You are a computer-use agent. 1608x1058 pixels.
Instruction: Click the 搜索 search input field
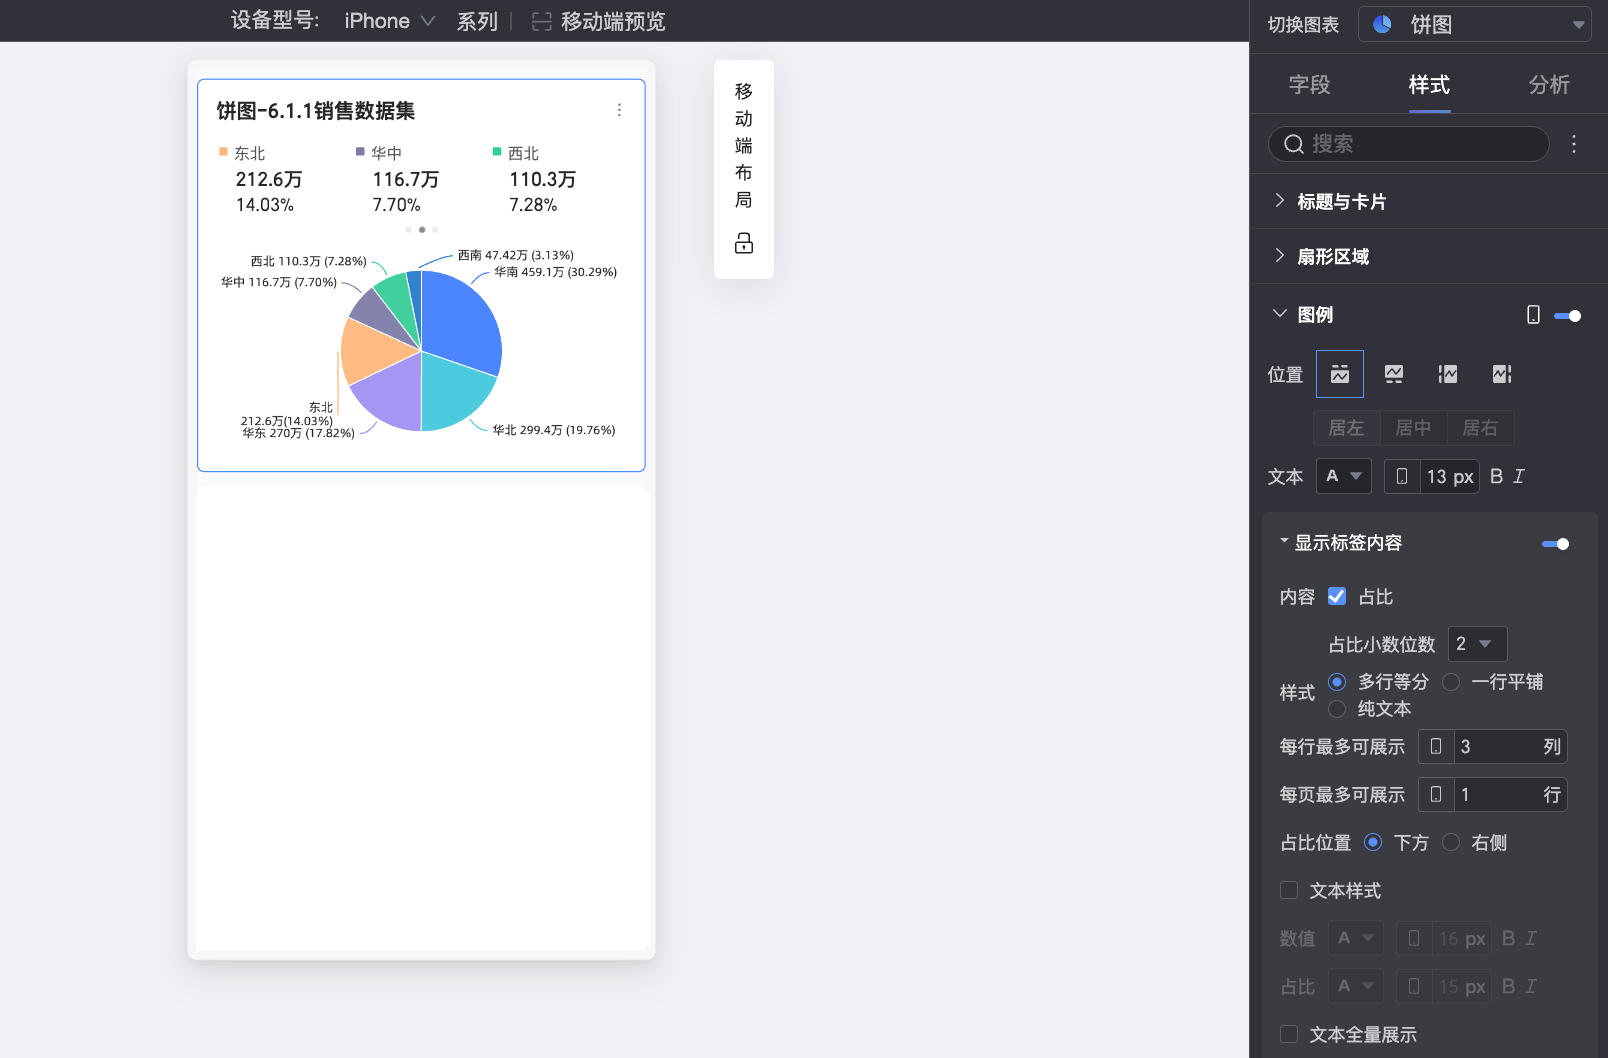[x=1409, y=144]
